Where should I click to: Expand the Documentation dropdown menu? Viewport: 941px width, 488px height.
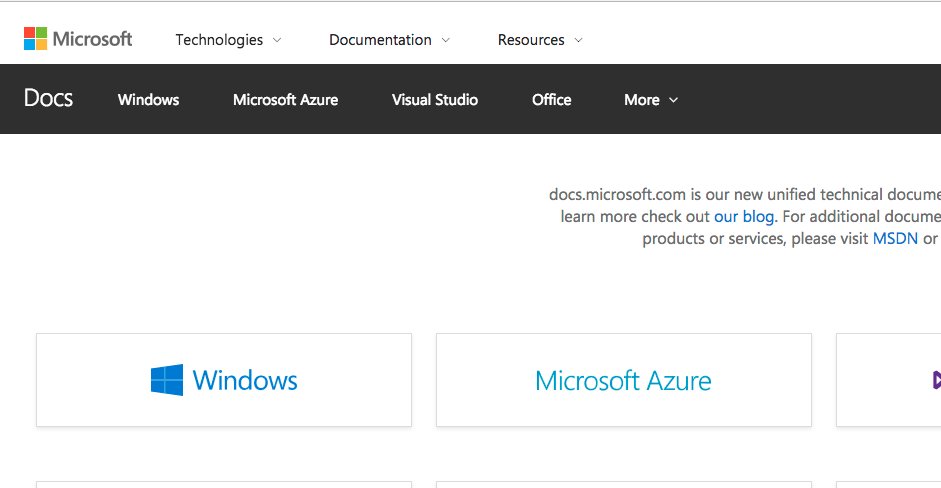(389, 40)
